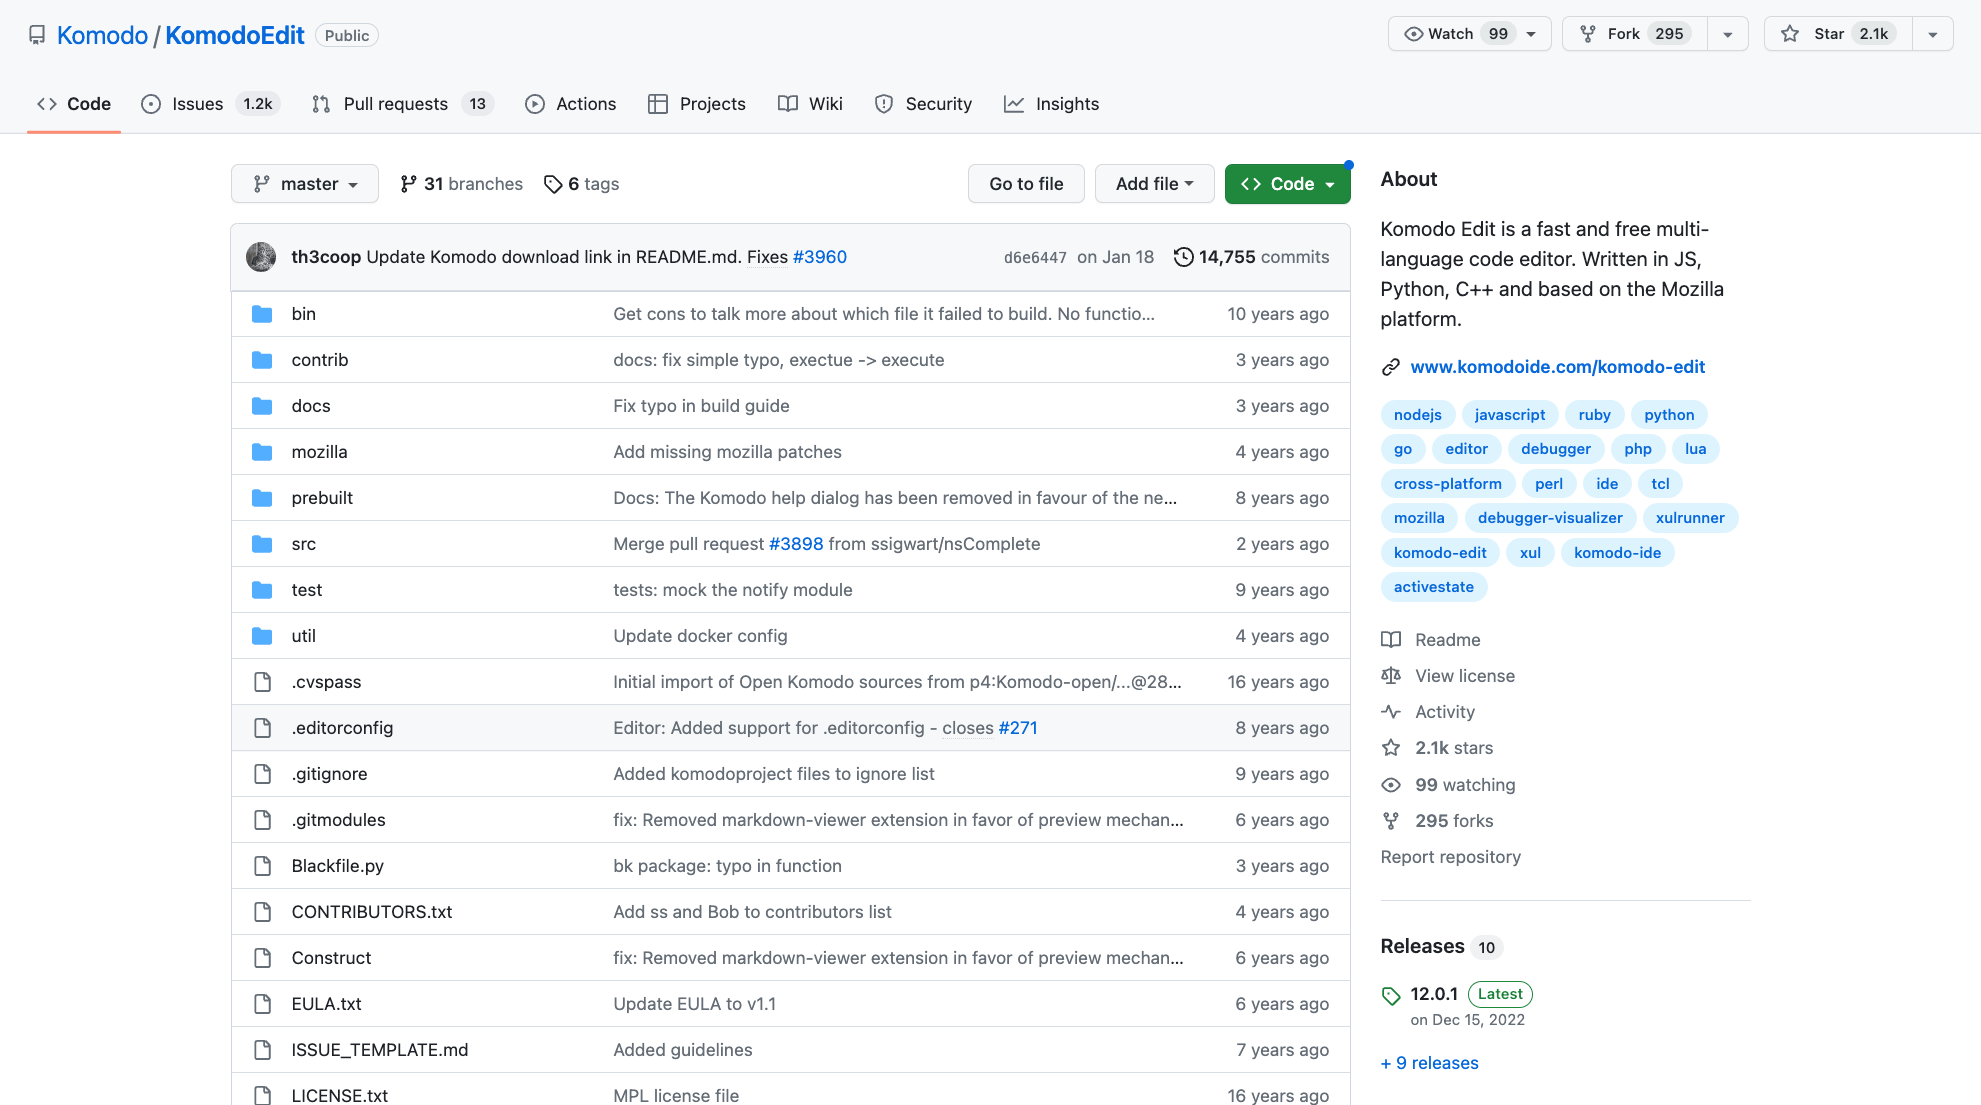Click the Watch icon to watch repo
The image size is (1981, 1105).
(1414, 34)
